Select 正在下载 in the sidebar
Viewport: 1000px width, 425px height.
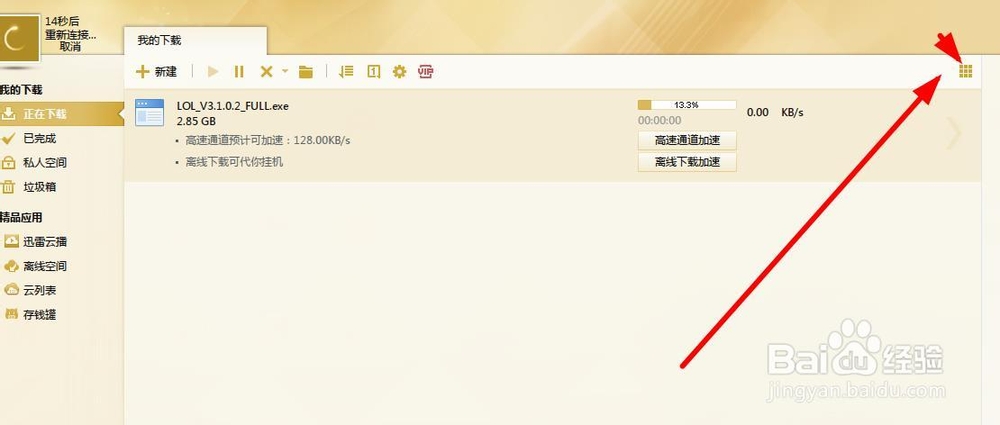[x=62, y=114]
